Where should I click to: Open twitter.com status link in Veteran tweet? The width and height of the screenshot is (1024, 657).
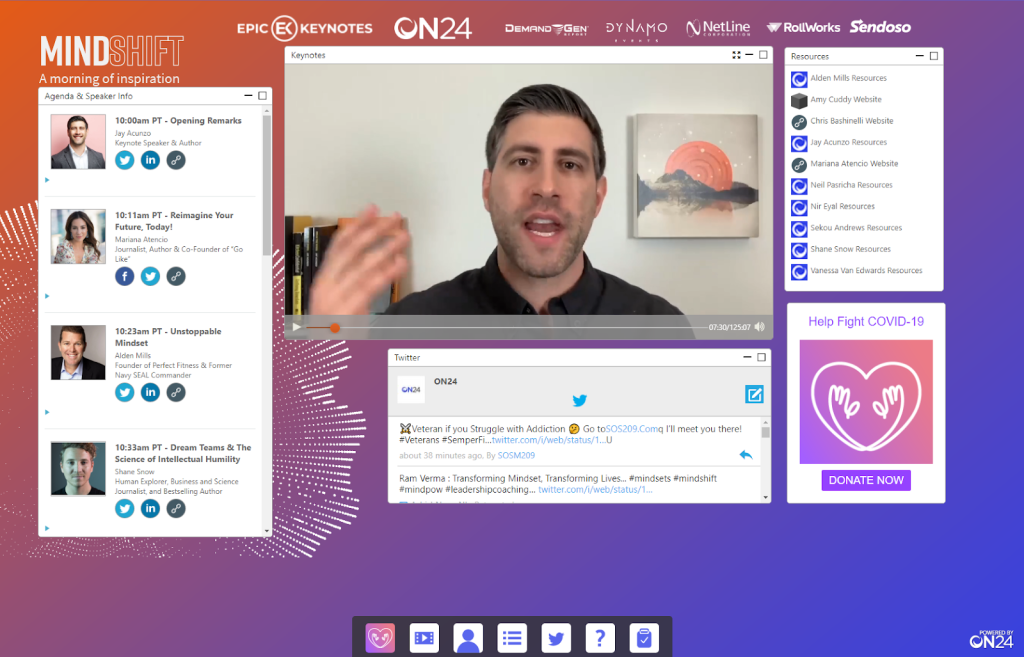(549, 440)
